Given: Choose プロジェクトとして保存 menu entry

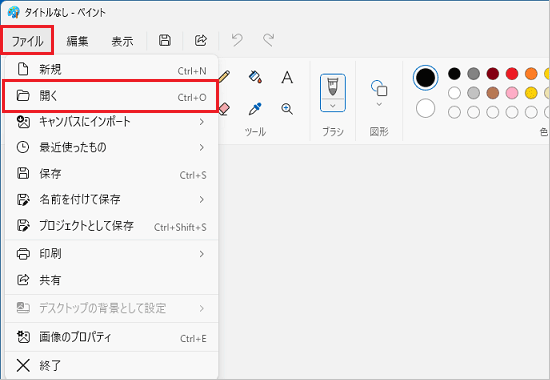Looking at the screenshot, I should point(112,226).
